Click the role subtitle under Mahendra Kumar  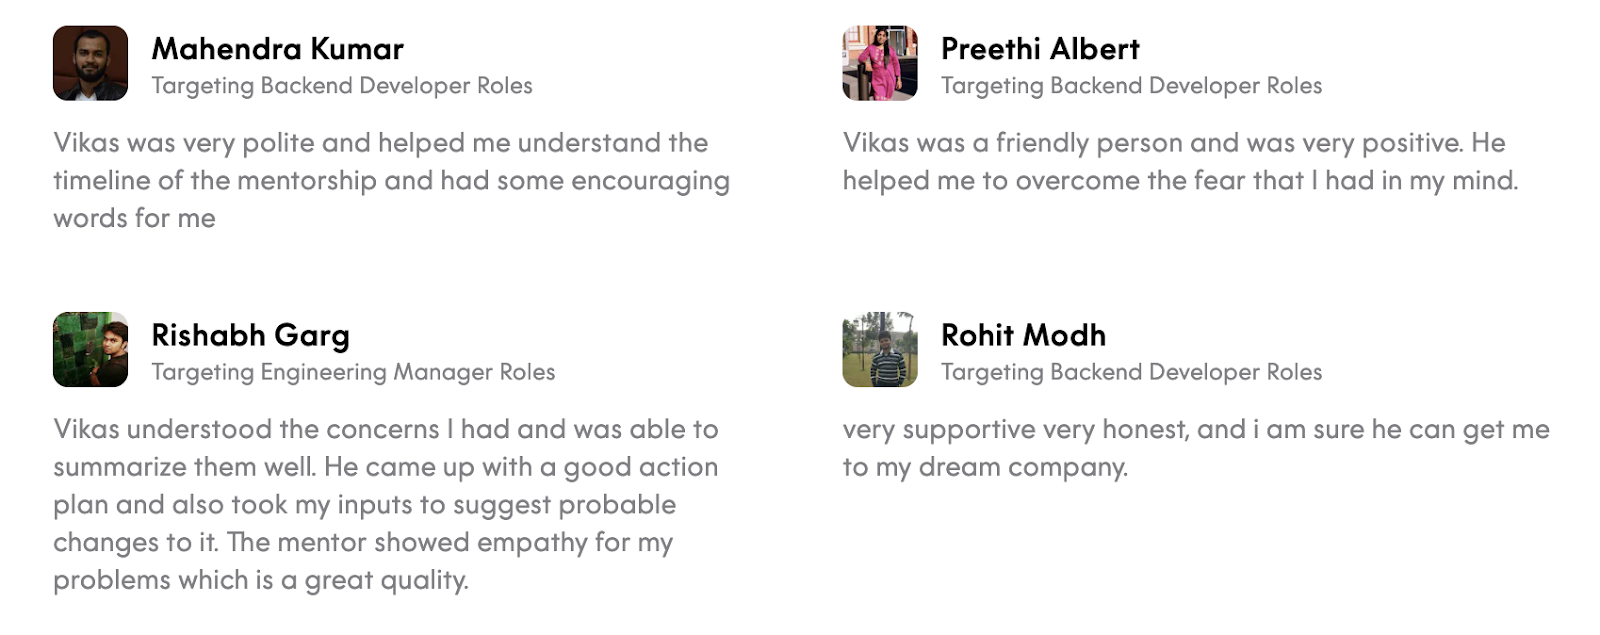tap(342, 86)
